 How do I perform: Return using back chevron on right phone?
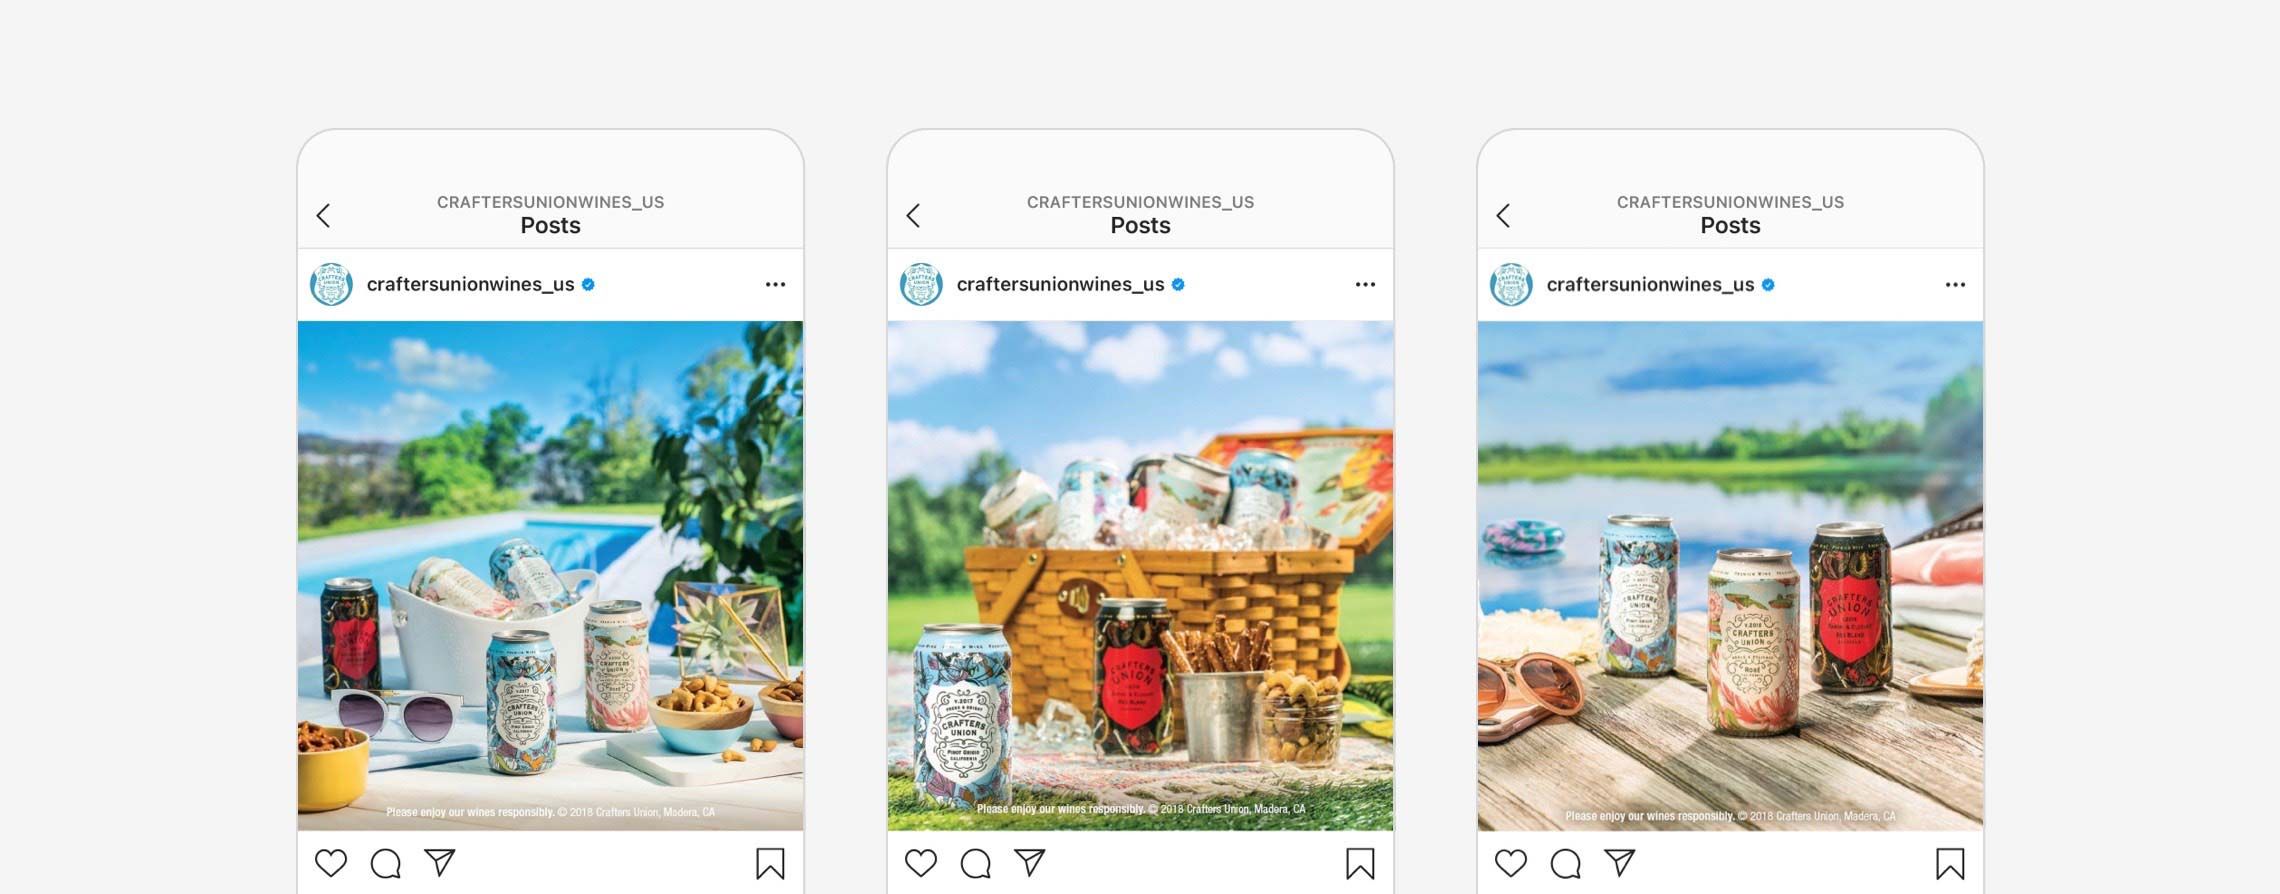click(x=1503, y=215)
